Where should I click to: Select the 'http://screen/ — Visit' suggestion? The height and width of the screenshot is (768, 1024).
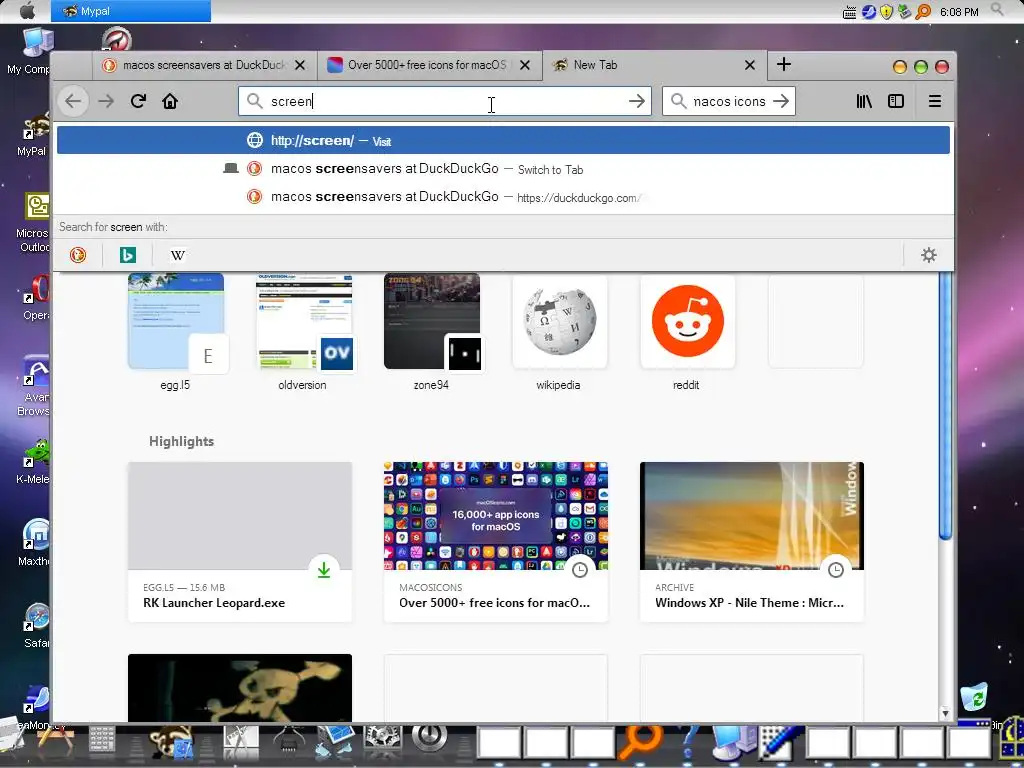point(503,140)
